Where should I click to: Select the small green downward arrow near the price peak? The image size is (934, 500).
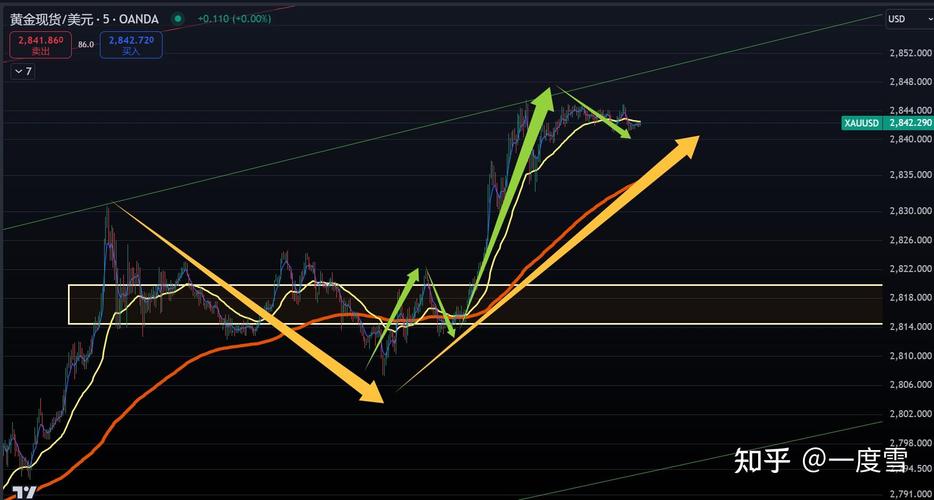coord(595,113)
